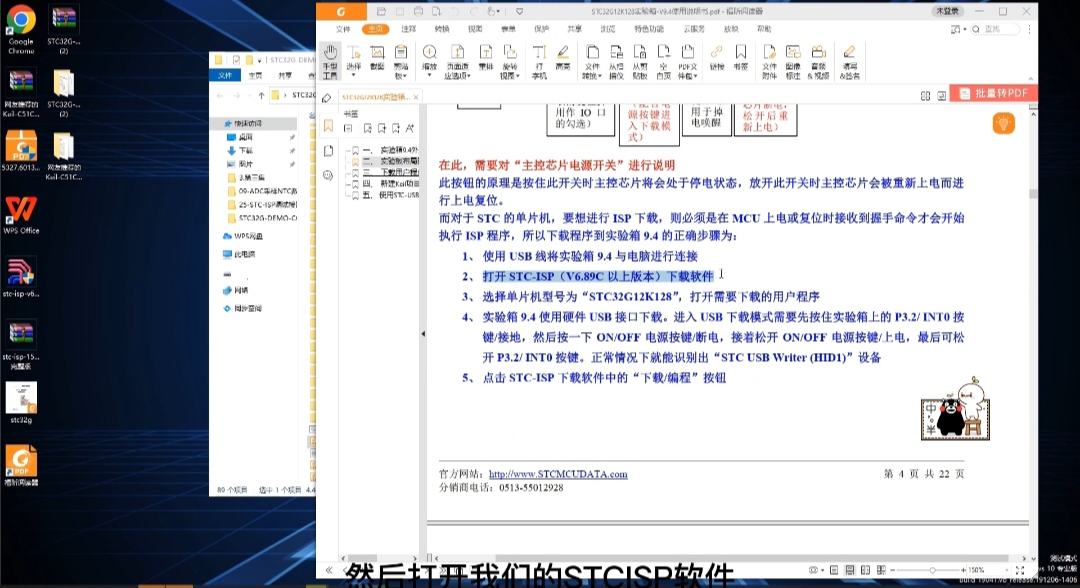
Task: Activate the Select tool in ribbon
Action: 353,61
